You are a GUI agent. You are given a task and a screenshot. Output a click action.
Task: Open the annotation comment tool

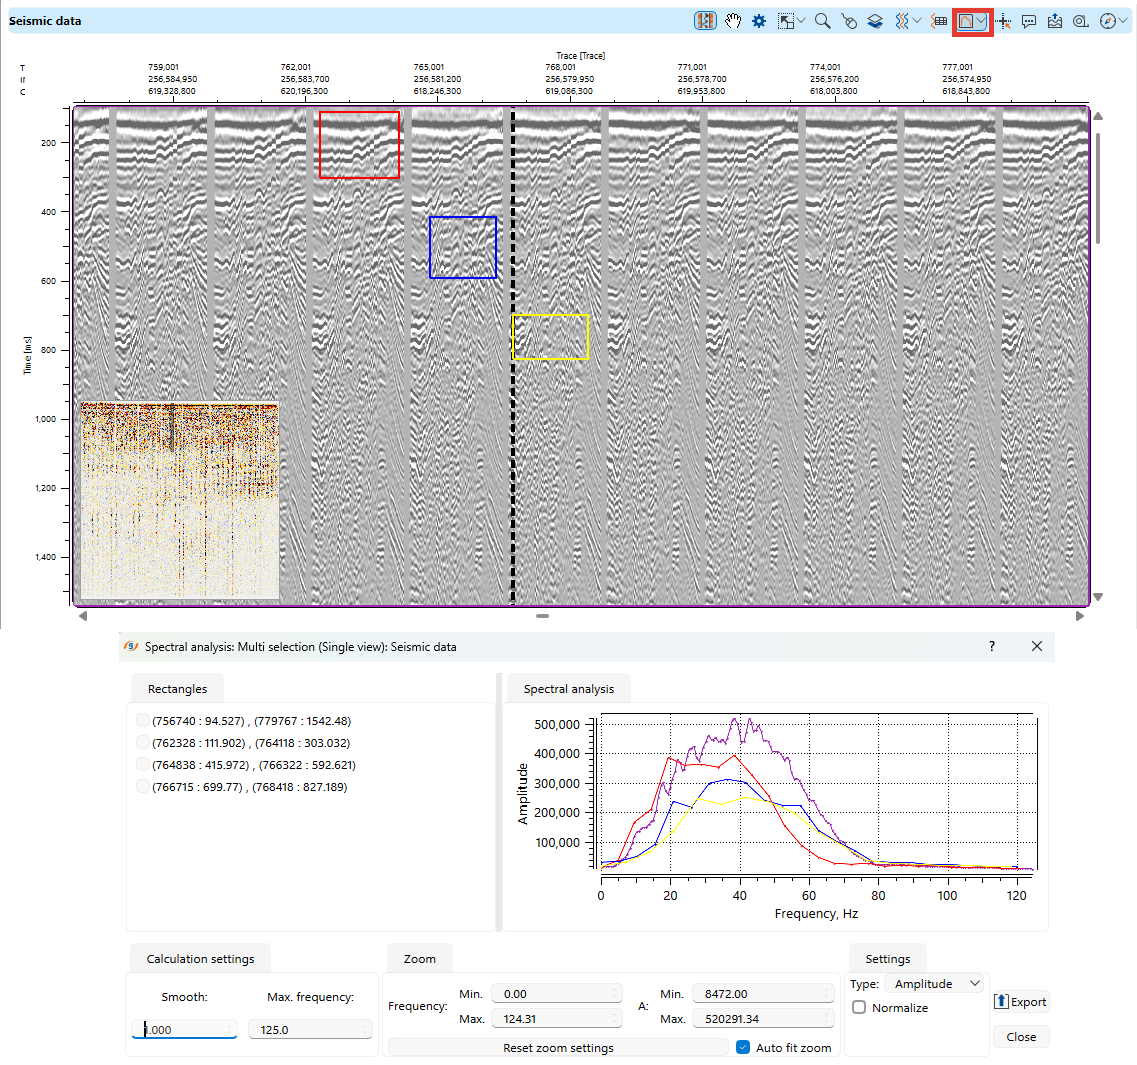coord(1029,20)
